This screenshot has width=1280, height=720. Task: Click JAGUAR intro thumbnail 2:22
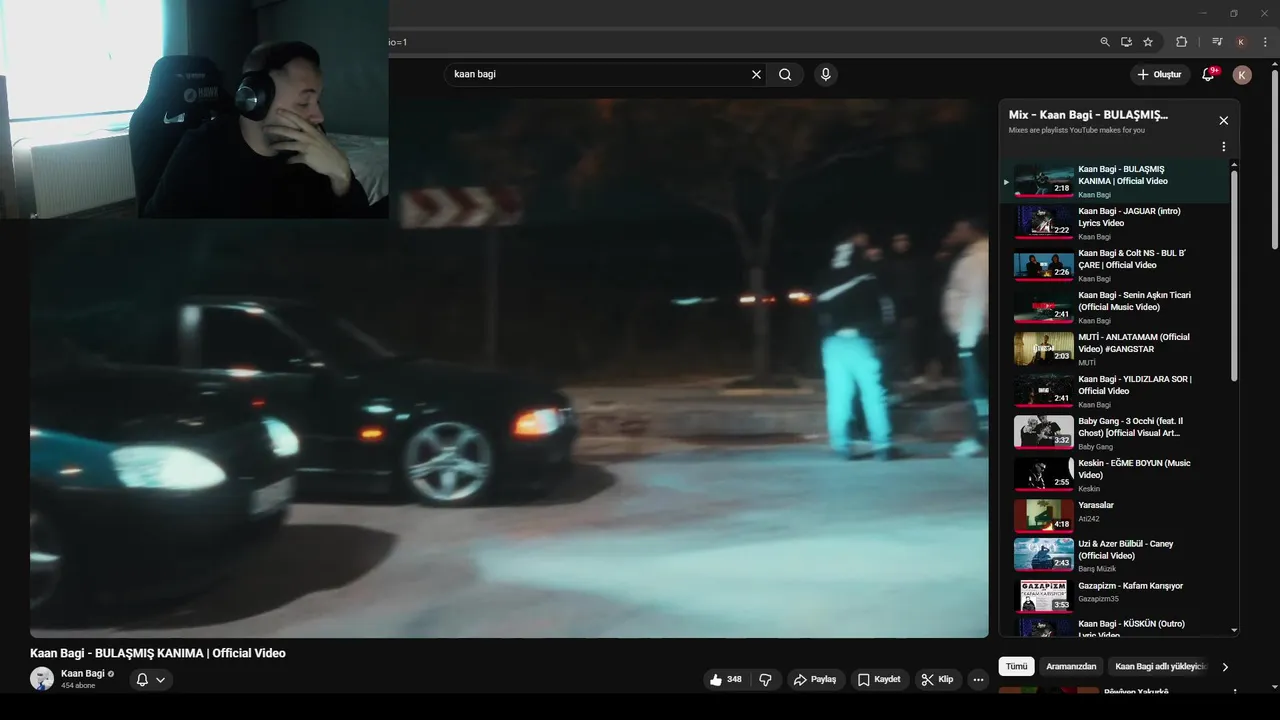click(x=1043, y=223)
